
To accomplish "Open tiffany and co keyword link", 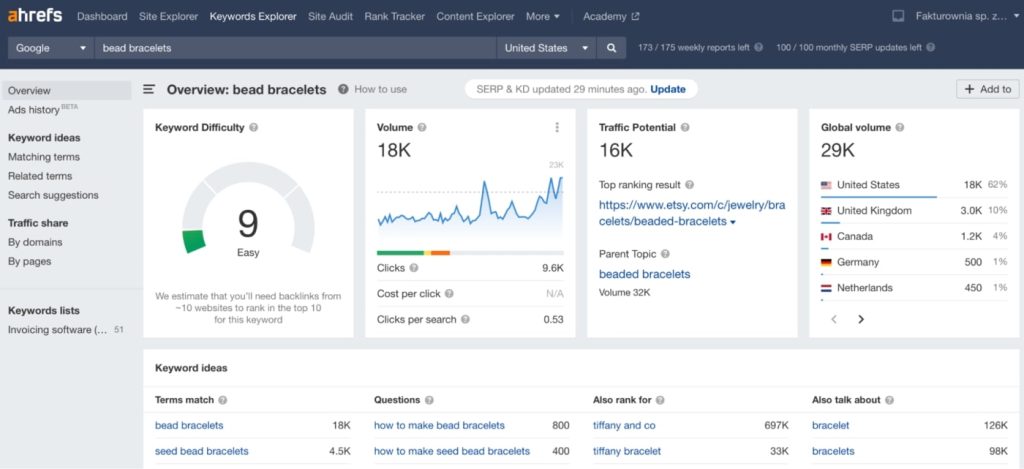I will coord(624,425).
